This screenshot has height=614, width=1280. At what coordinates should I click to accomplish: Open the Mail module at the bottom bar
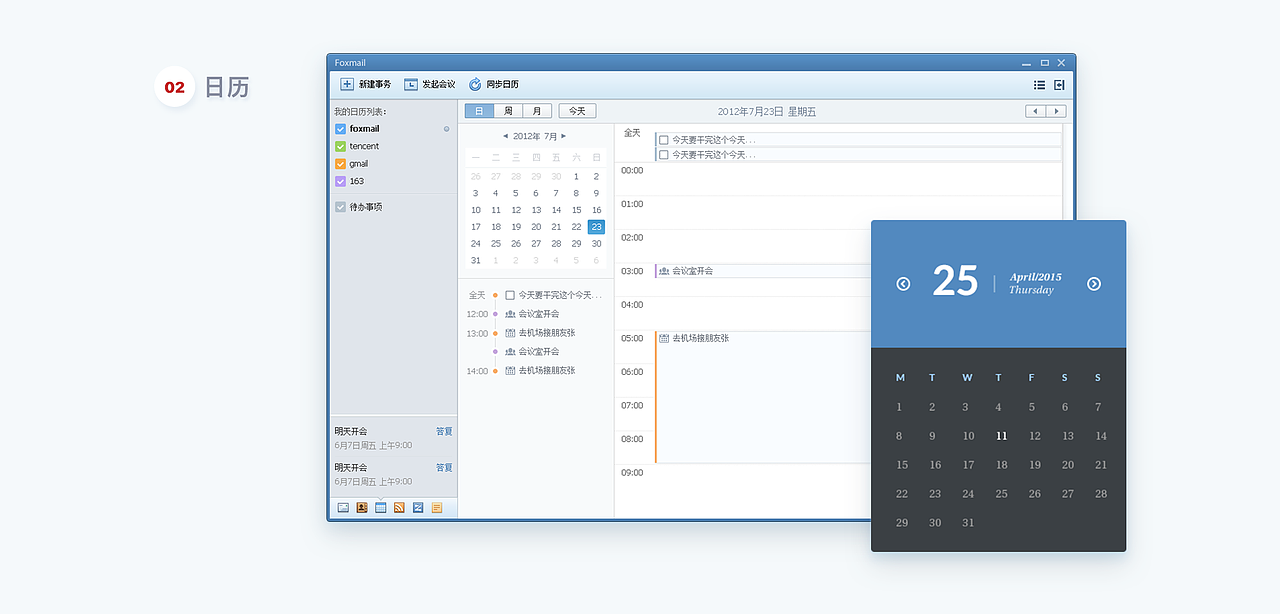pos(343,508)
